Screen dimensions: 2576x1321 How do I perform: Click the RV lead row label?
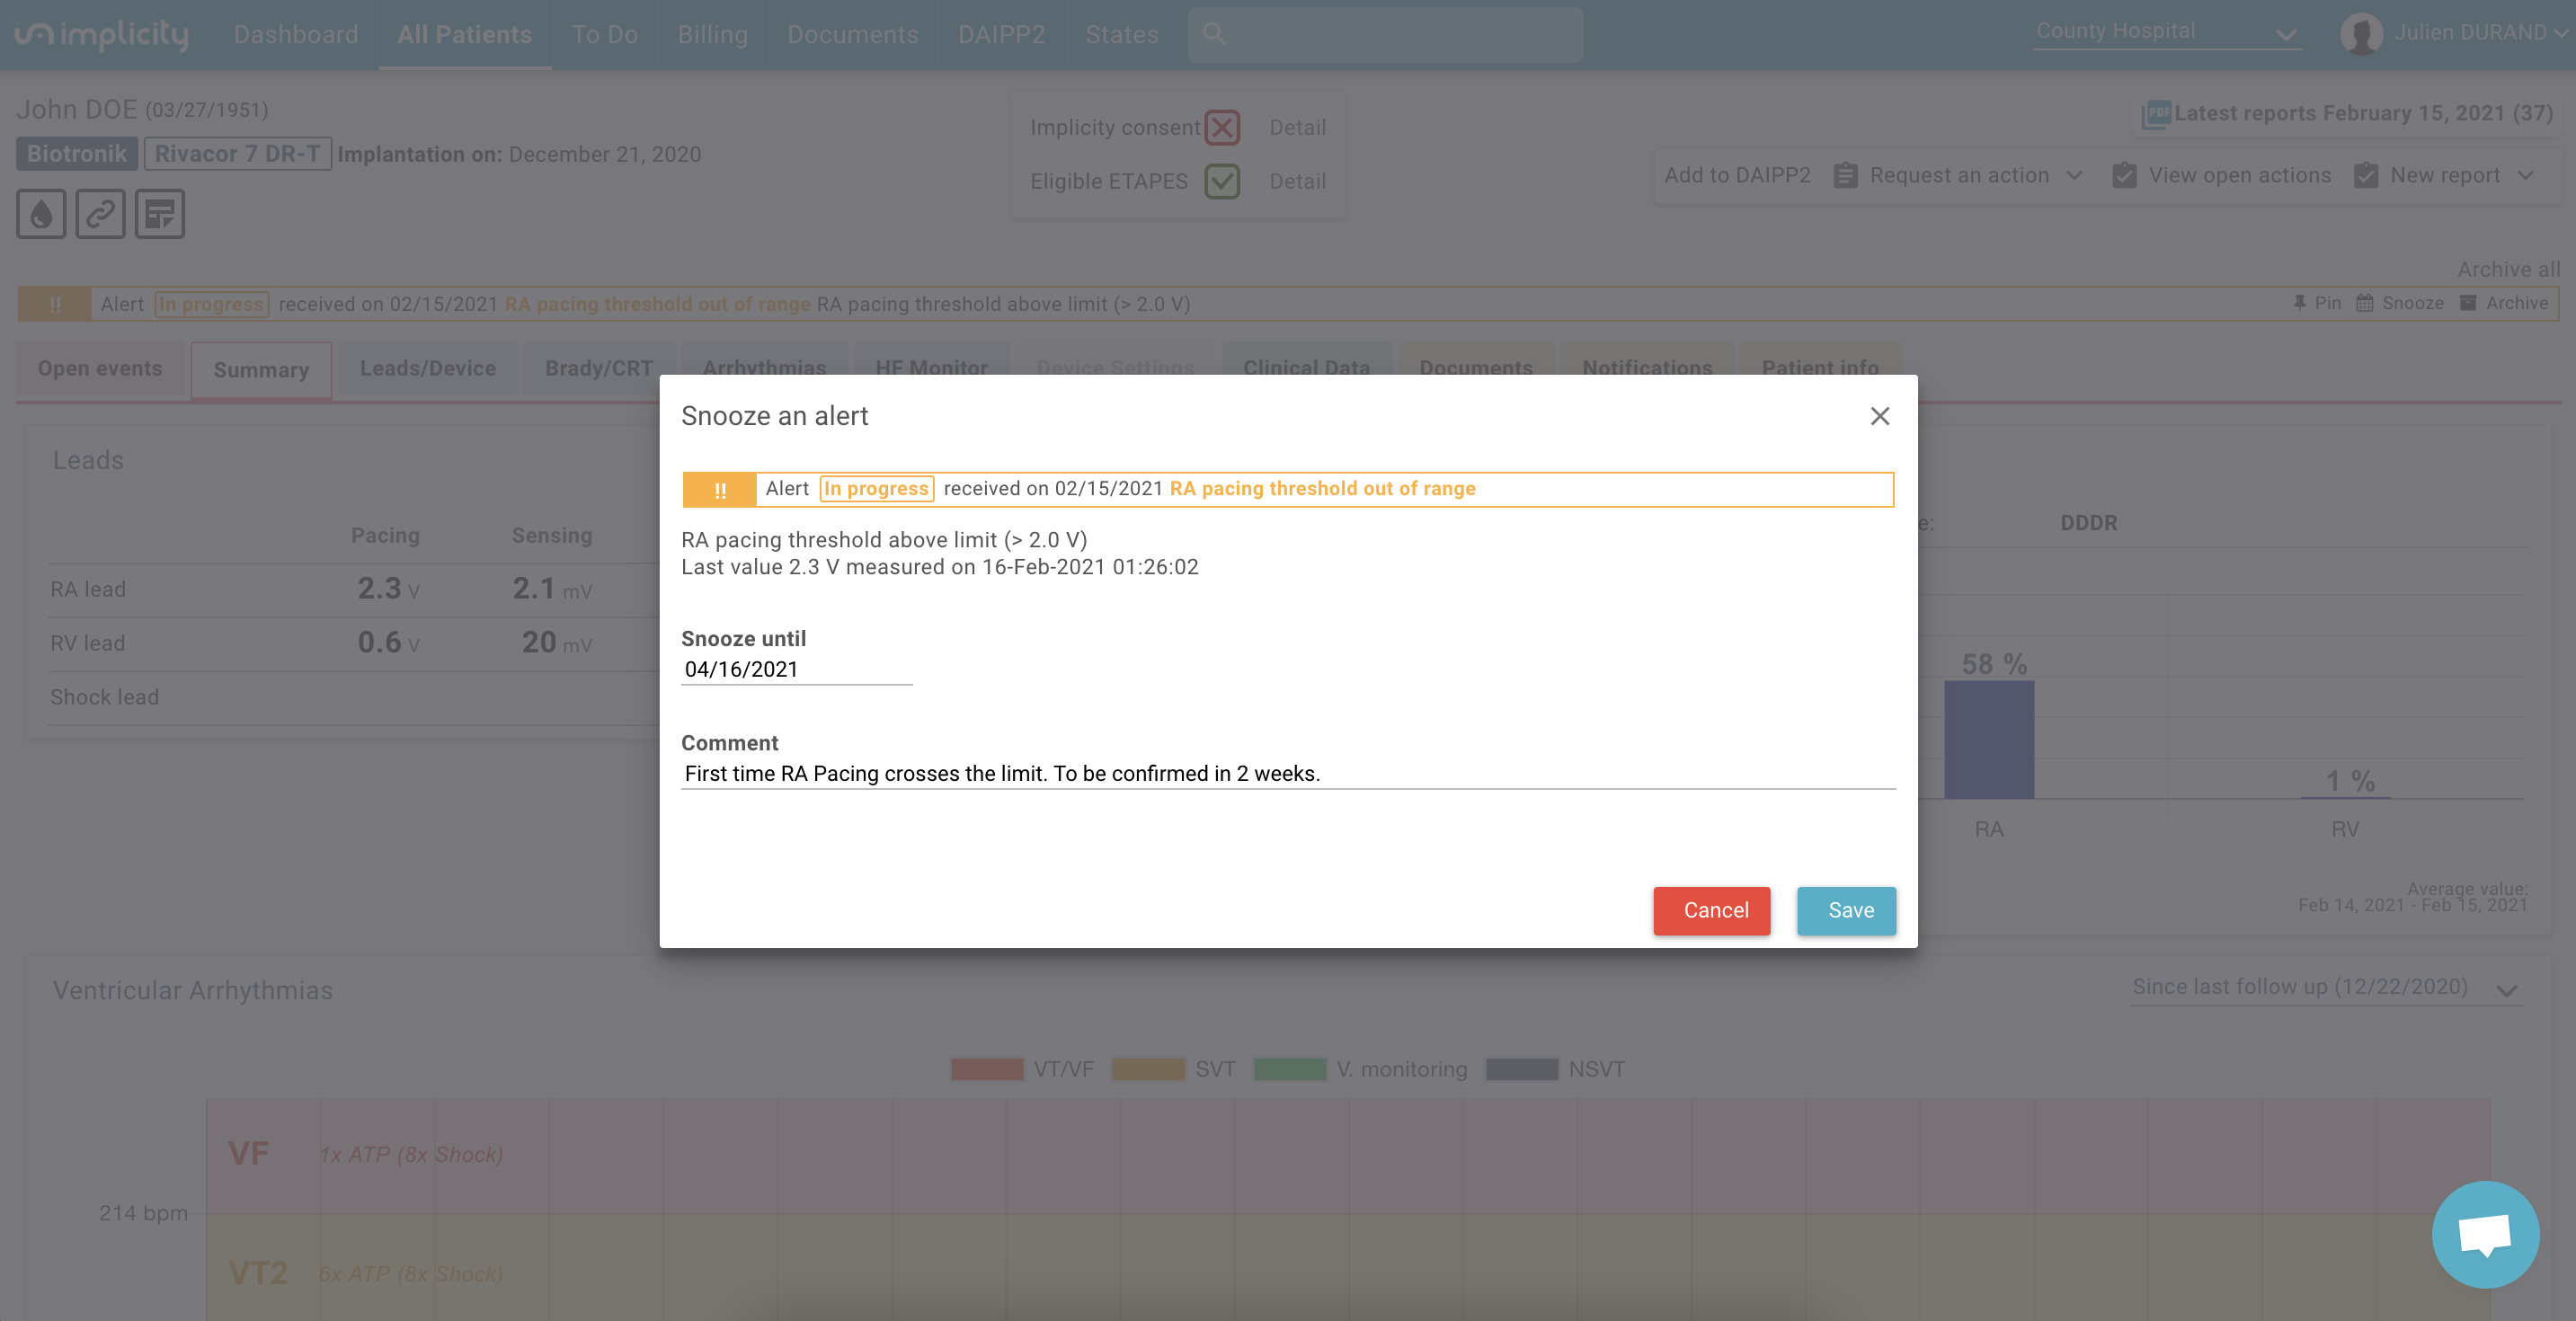coord(88,644)
